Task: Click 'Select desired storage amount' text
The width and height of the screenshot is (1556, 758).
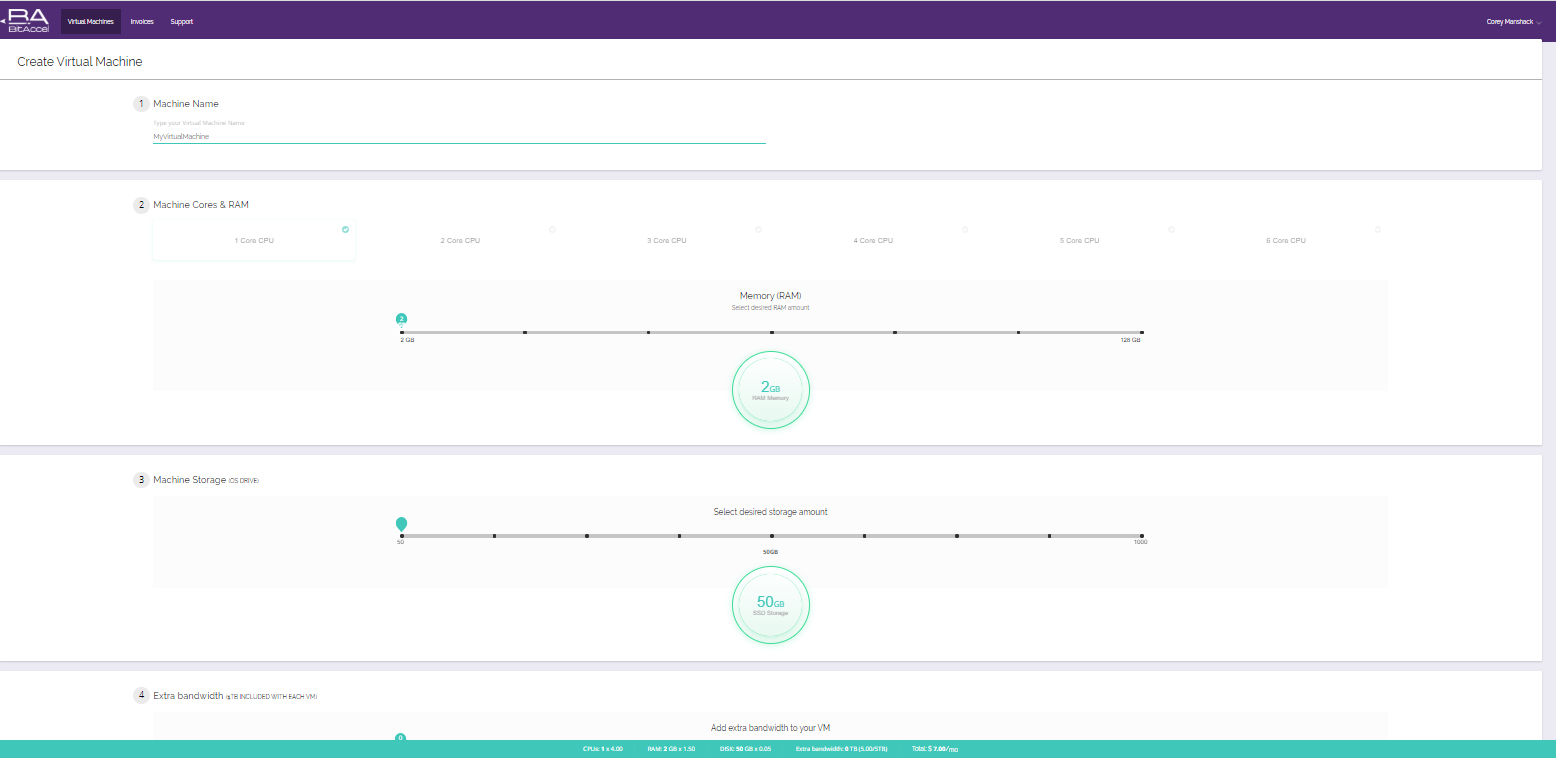Action: 770,512
